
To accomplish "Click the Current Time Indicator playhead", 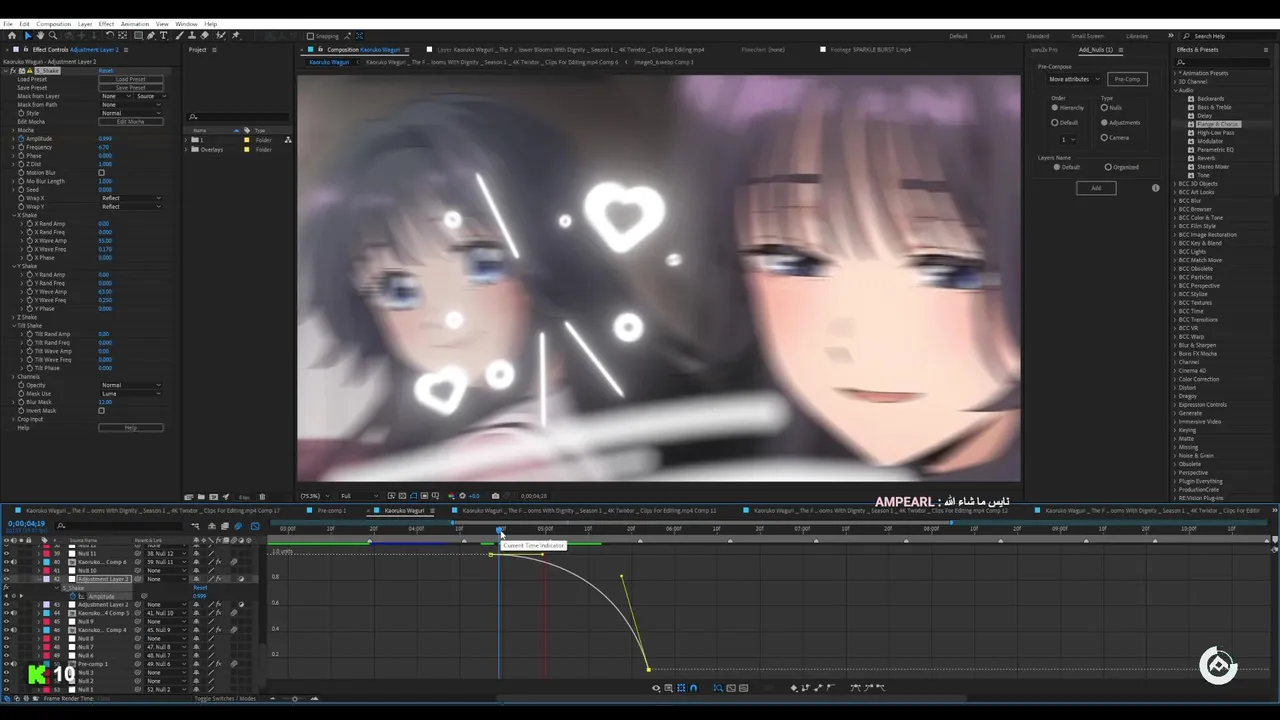I will pyautogui.click(x=500, y=530).
